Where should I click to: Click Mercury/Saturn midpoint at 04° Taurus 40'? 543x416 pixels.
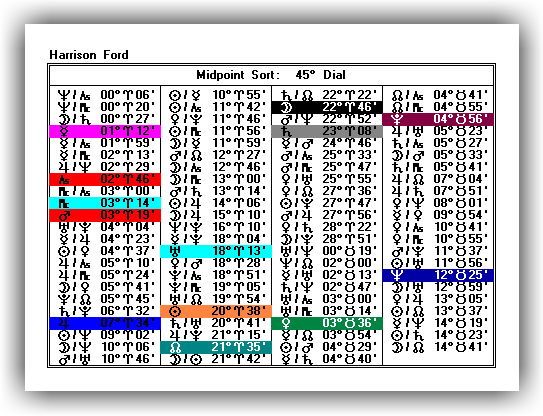pyautogui.click(x=328, y=359)
